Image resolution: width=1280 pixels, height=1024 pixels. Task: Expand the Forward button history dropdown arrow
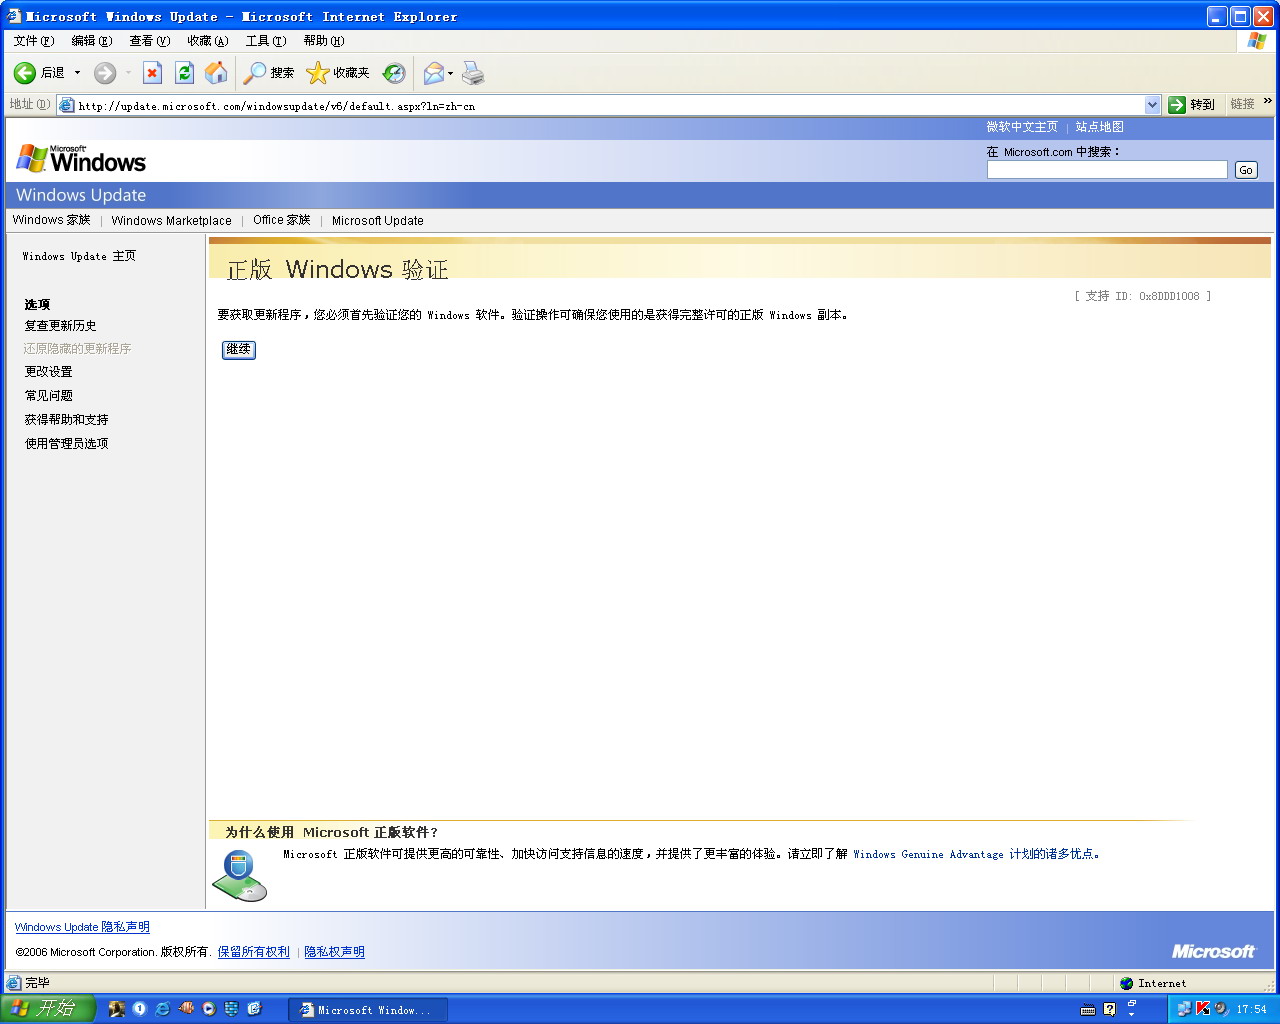coord(128,73)
